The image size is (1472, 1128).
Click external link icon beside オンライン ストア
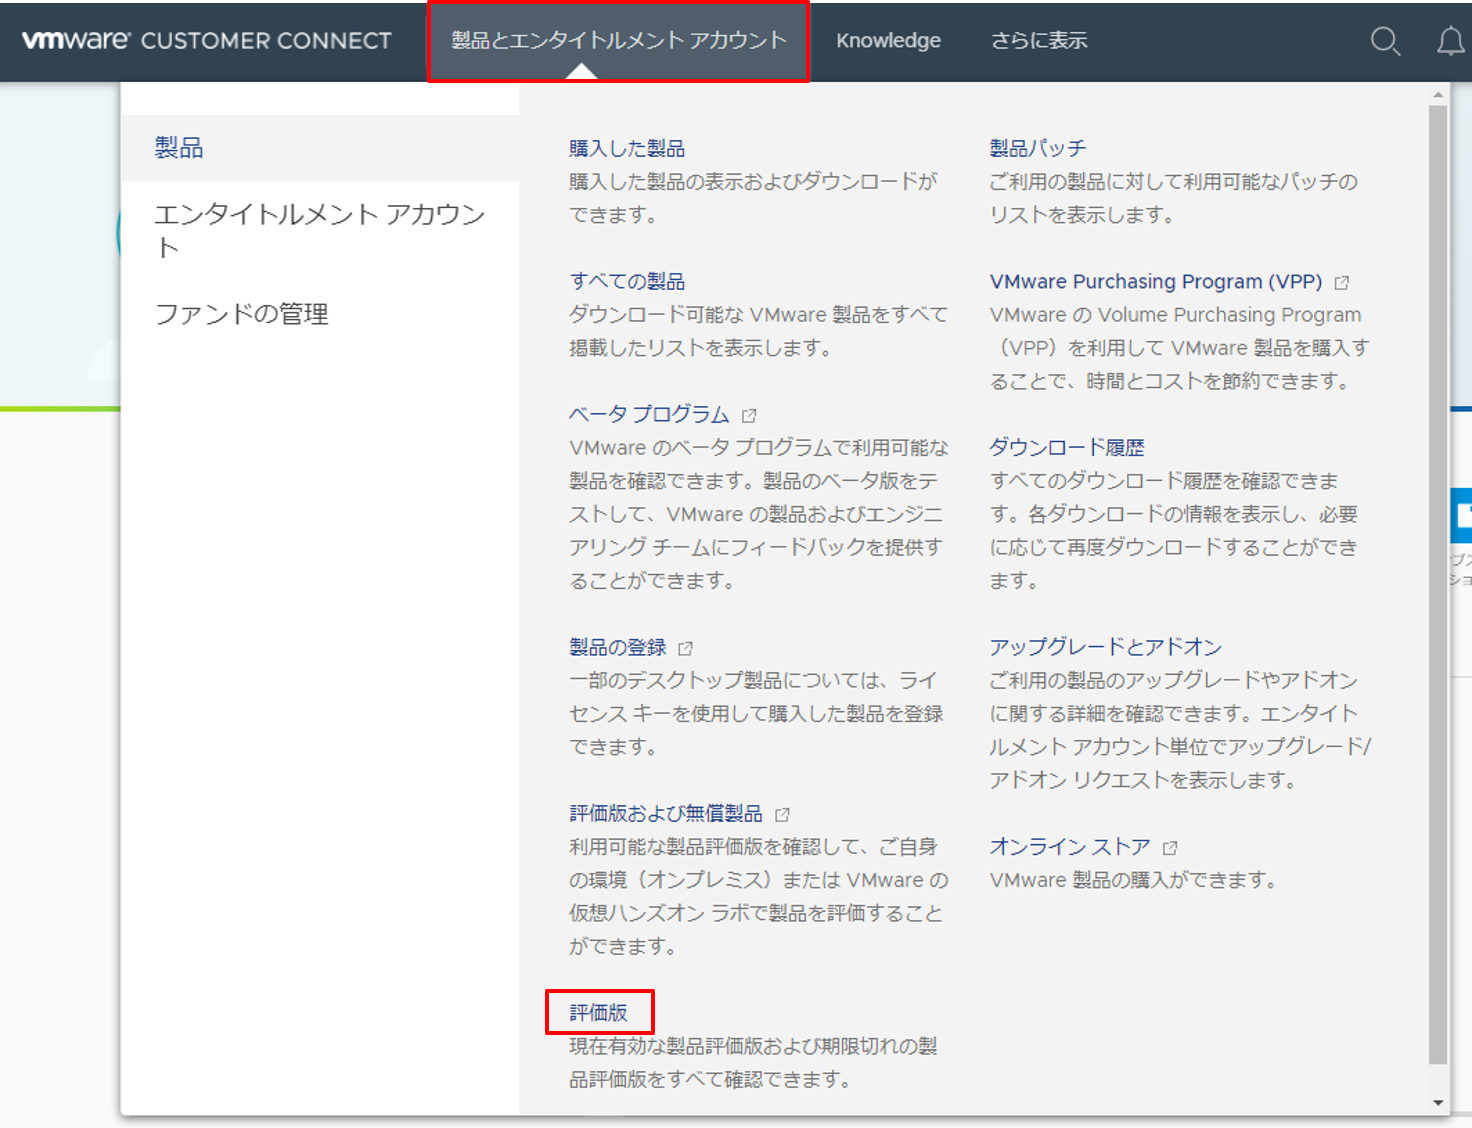[x=1170, y=848]
